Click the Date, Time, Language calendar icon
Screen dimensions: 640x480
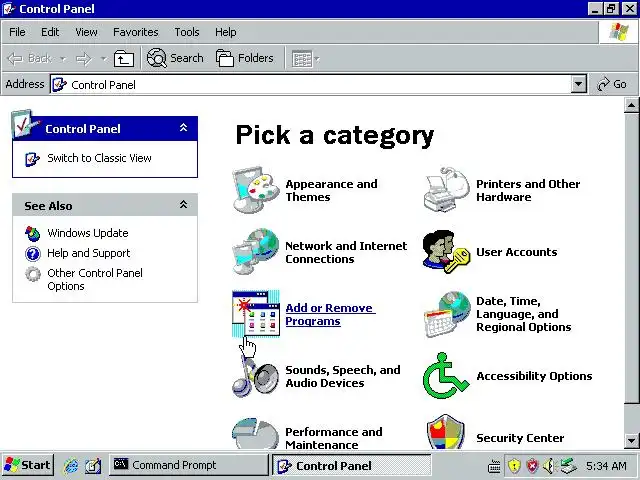[447, 314]
